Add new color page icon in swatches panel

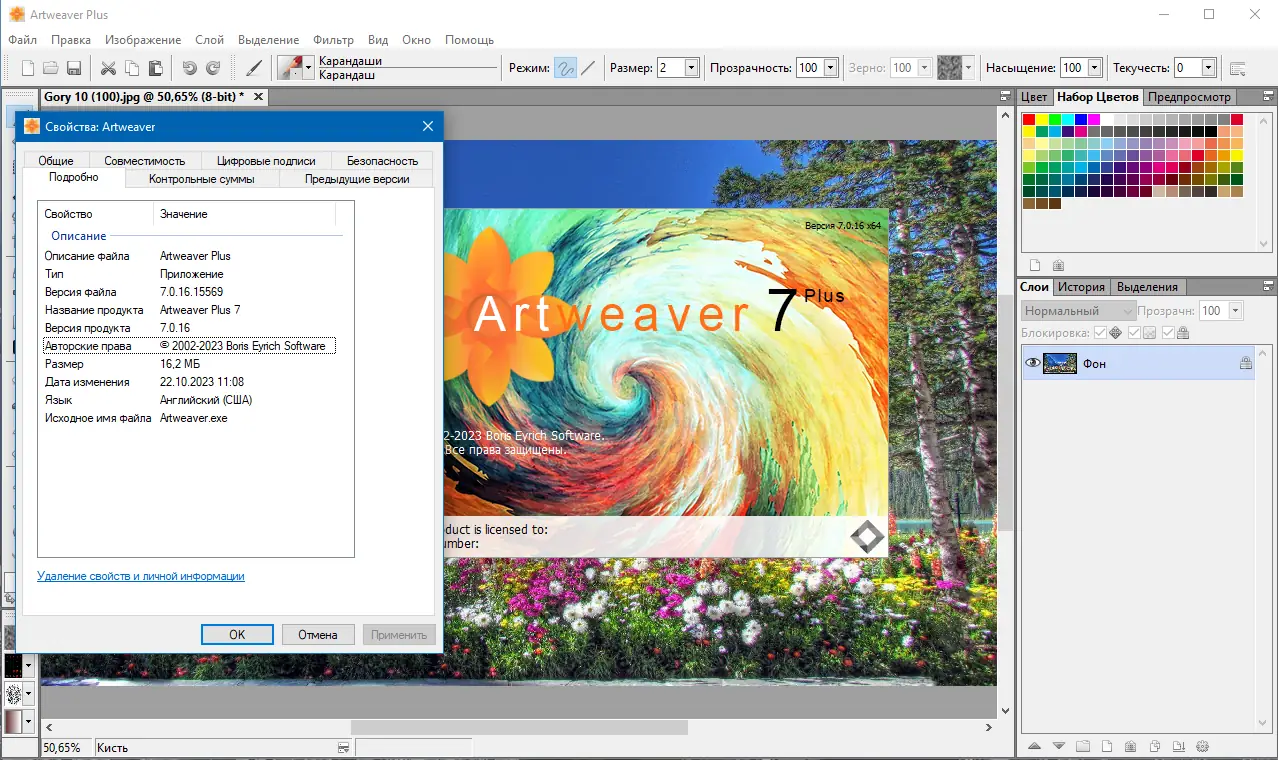coord(1035,265)
